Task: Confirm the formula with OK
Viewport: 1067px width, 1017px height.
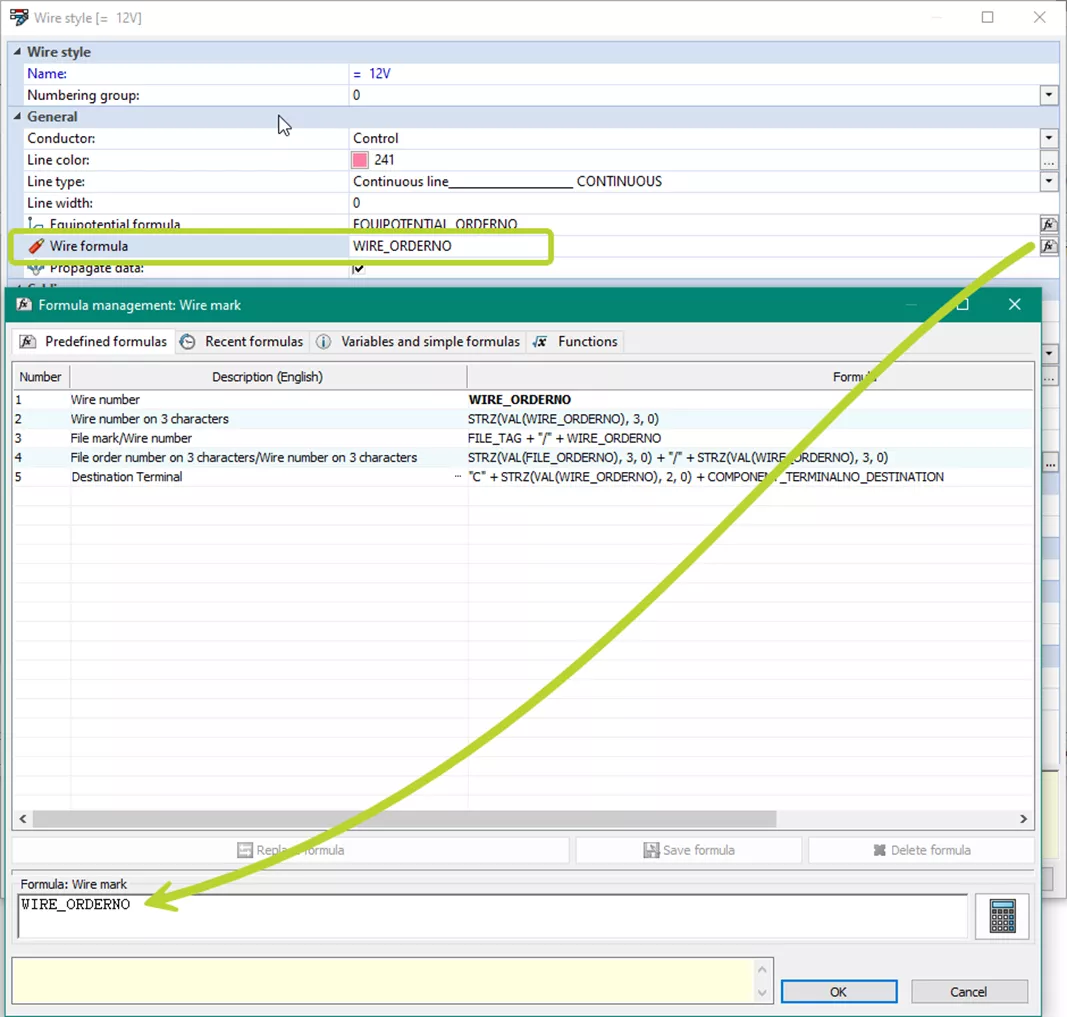Action: pos(838,991)
